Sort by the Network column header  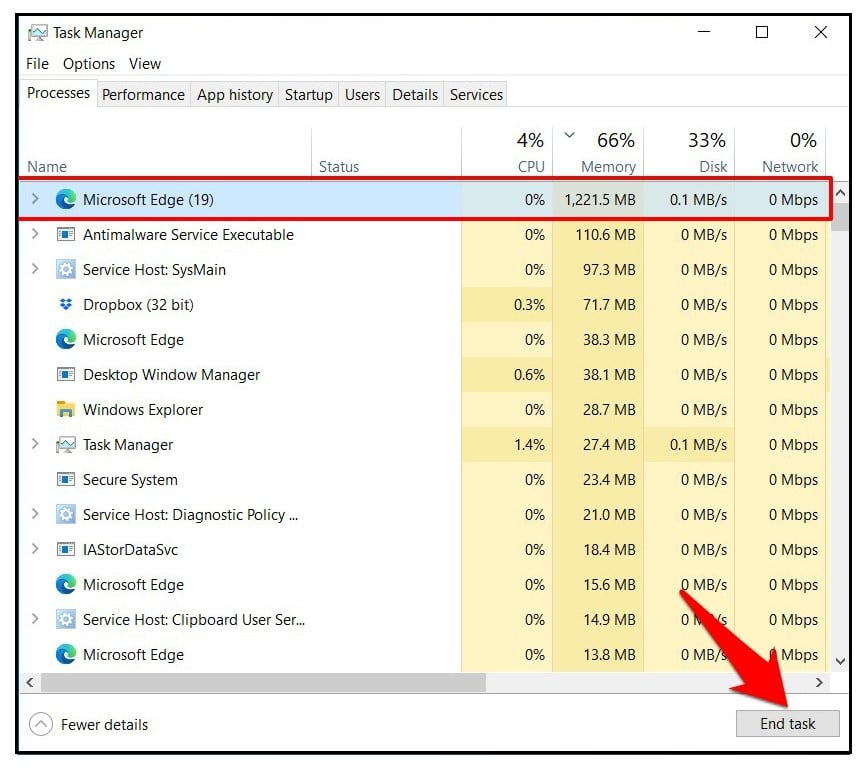click(x=780, y=152)
